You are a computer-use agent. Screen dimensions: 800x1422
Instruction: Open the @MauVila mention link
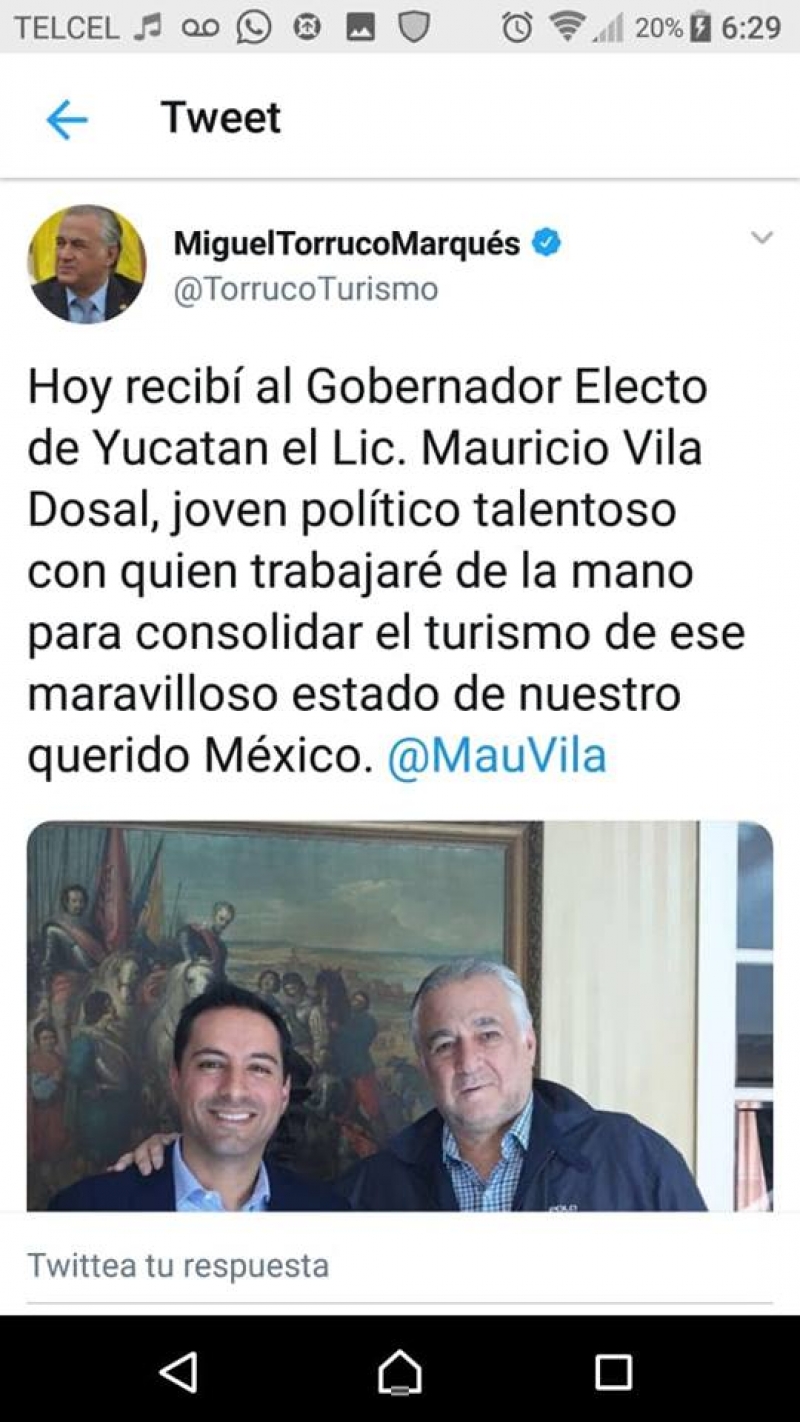497,756
